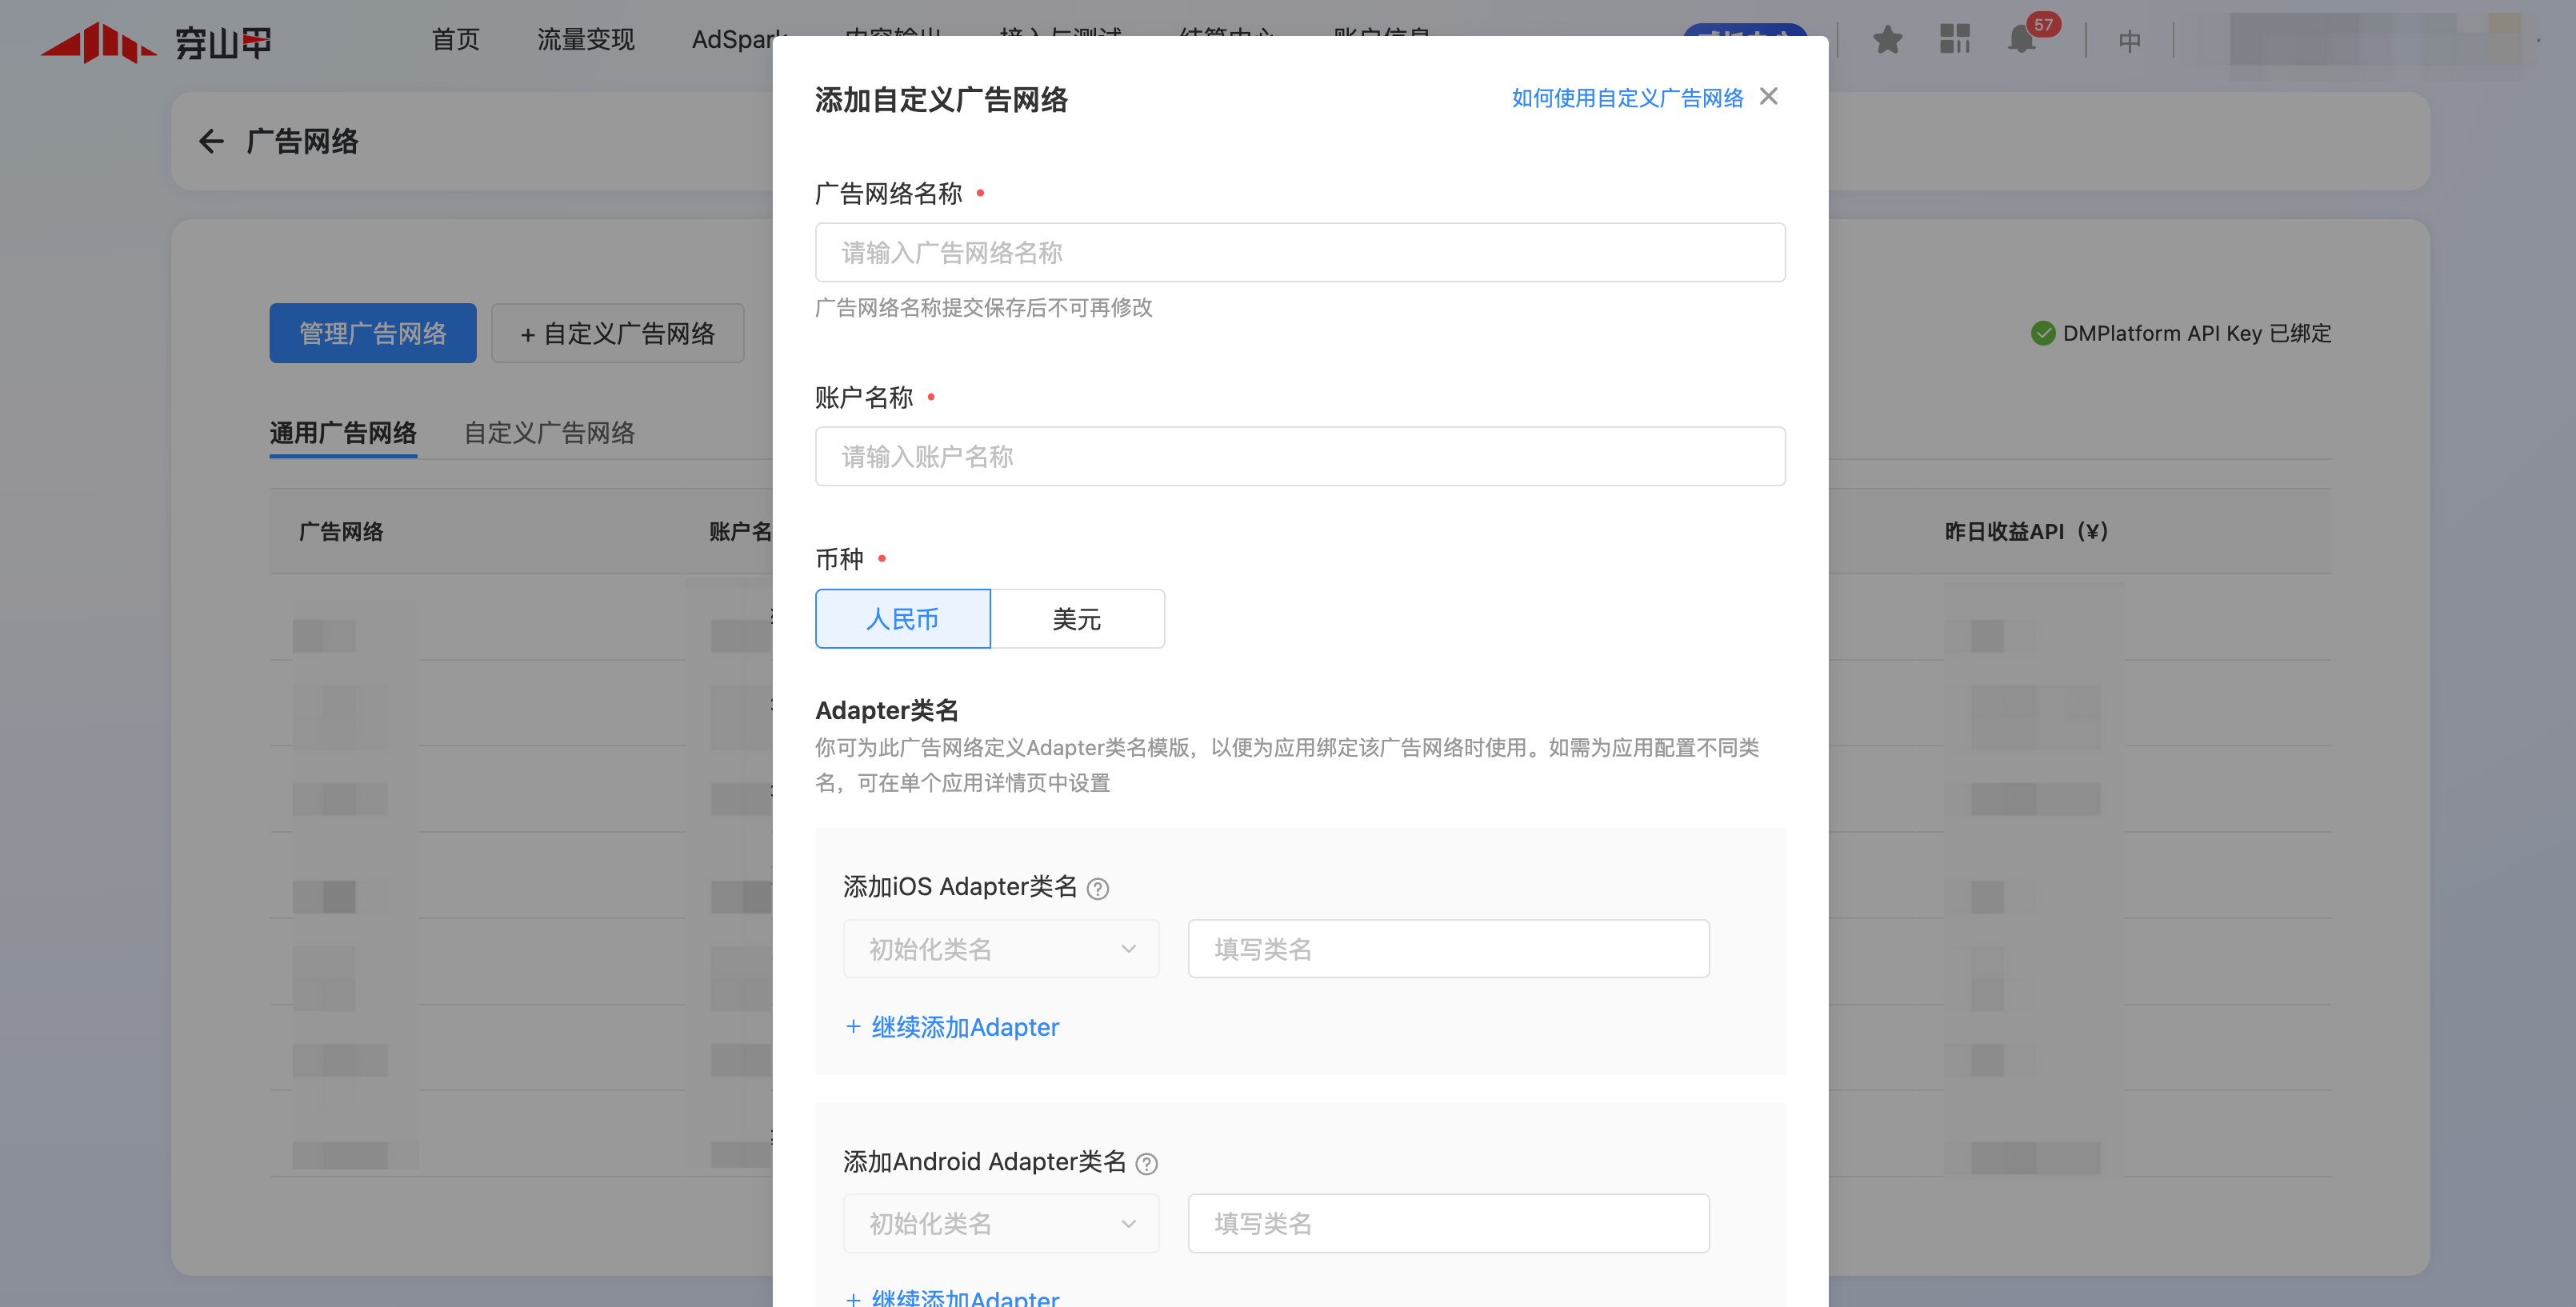Switch to 自定义广告网络 tab
The width and height of the screenshot is (2576, 1307).
(549, 433)
